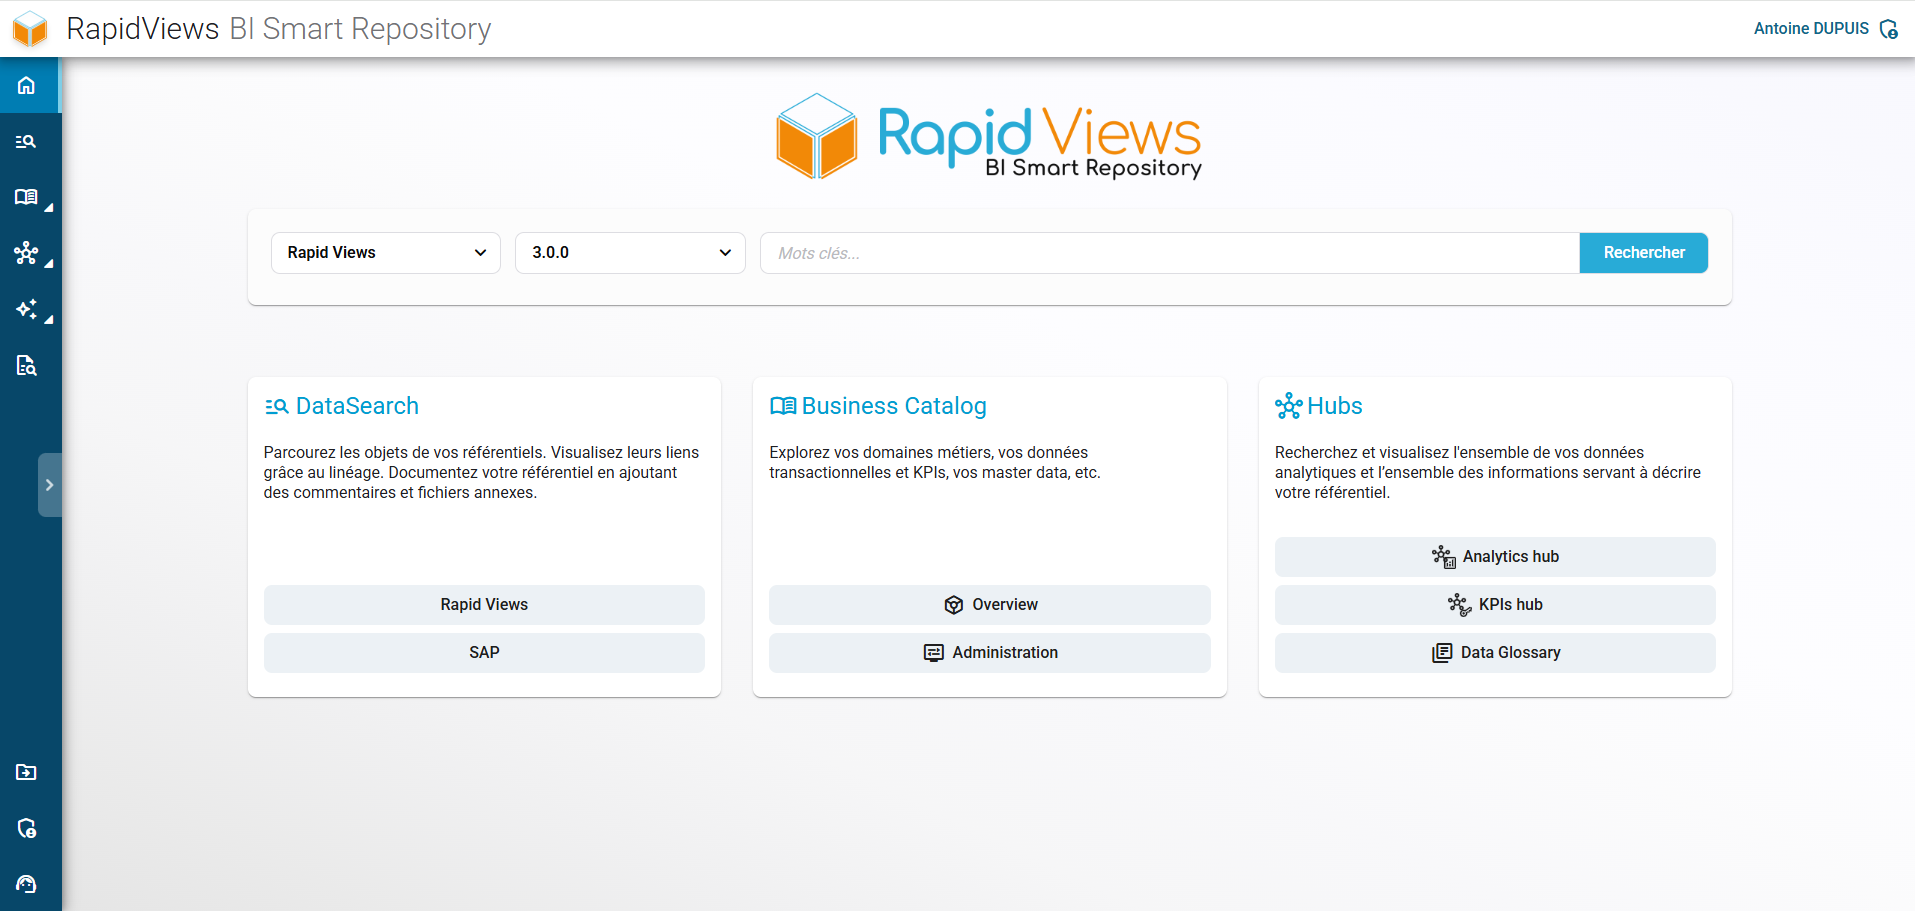Image resolution: width=1915 pixels, height=911 pixels.
Task: Click the DataSearch card heading
Action: pyautogui.click(x=357, y=406)
